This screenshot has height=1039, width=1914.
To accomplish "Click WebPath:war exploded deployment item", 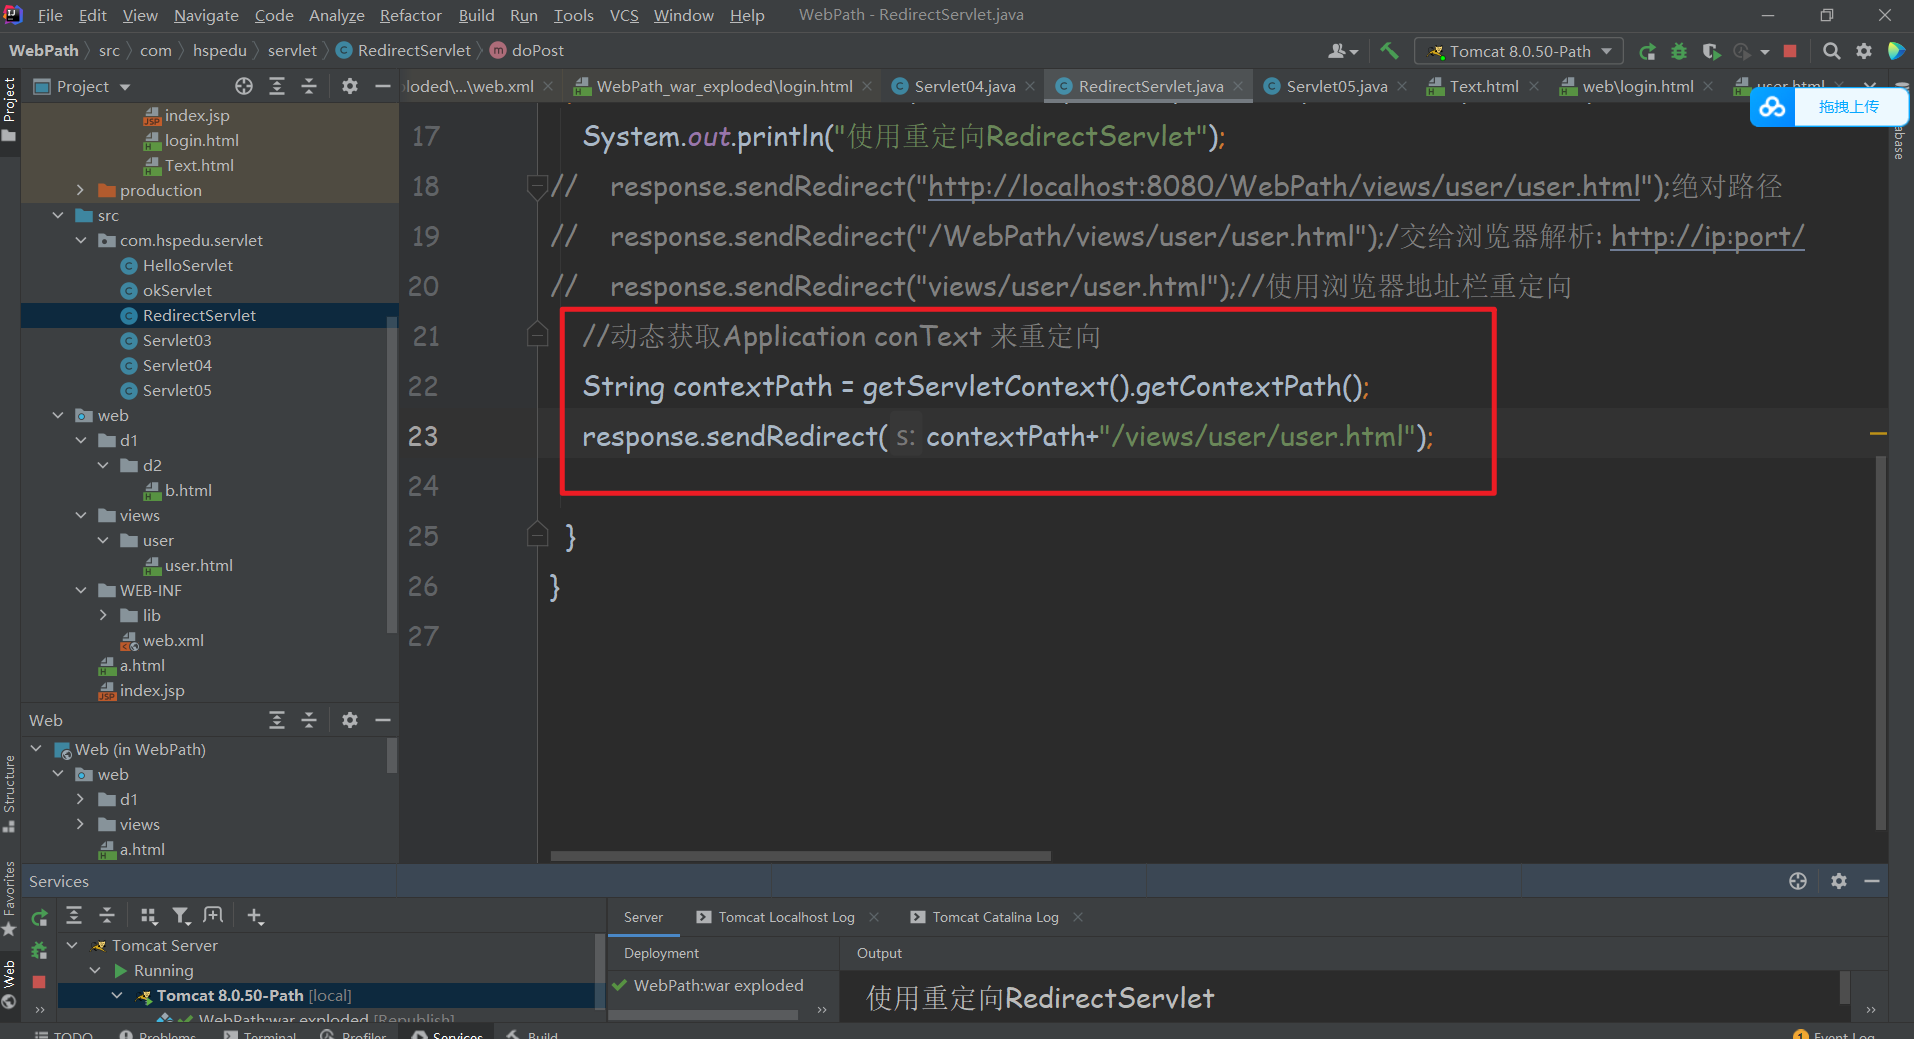I will 708,985.
